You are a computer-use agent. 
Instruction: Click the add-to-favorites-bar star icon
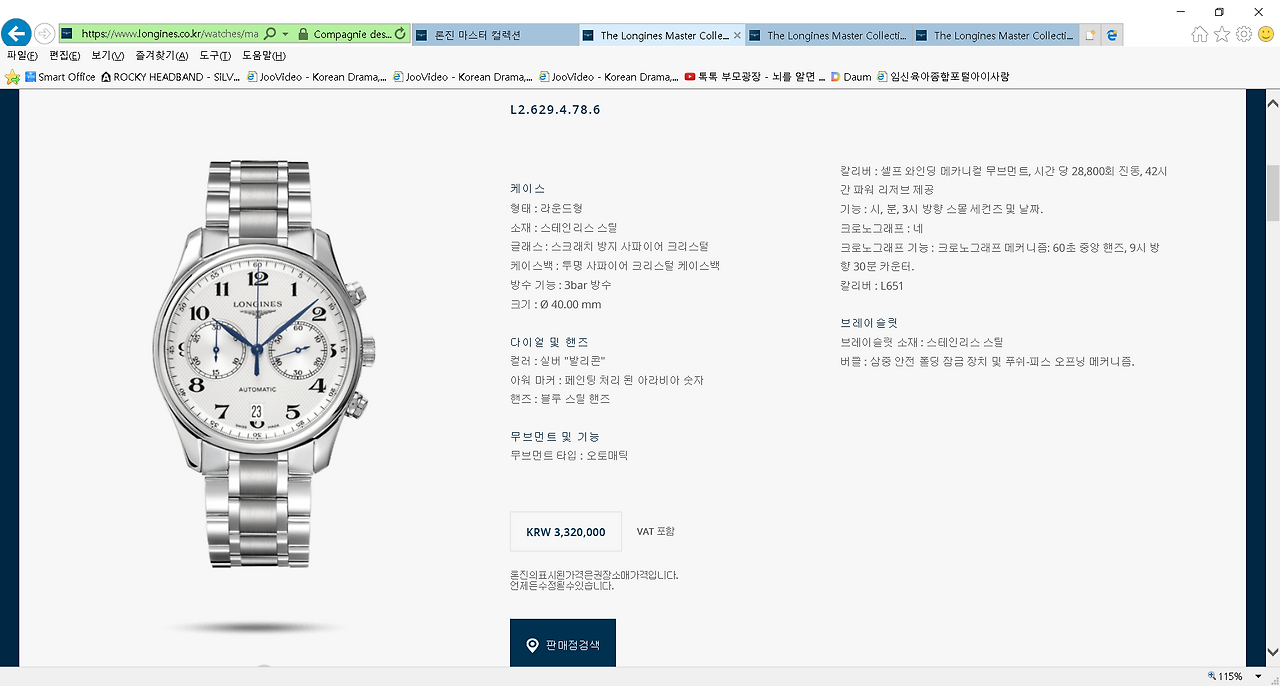pyautogui.click(x=12, y=76)
